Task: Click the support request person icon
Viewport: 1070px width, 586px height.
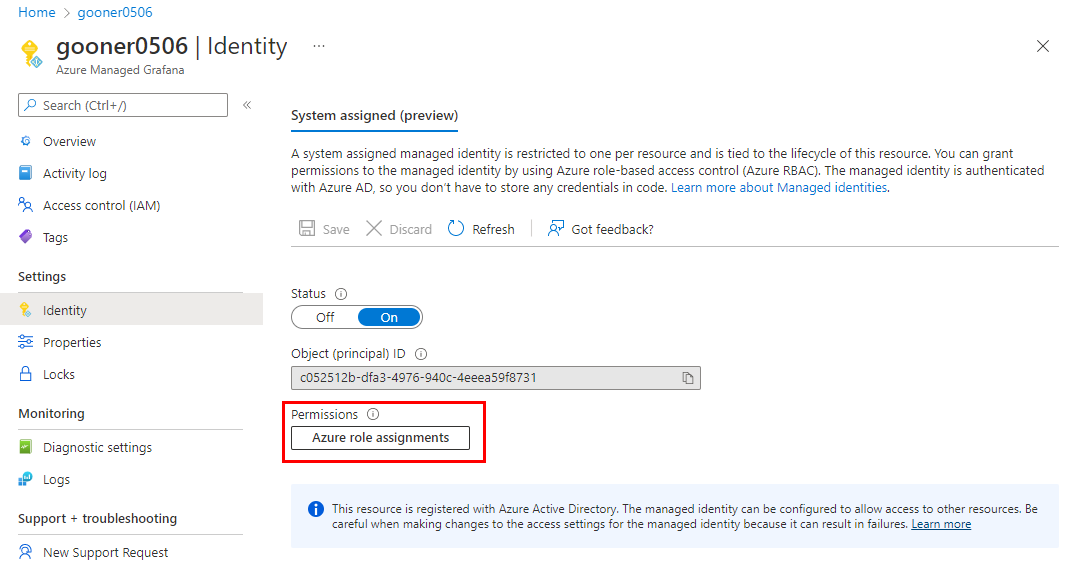Action: pyautogui.click(x=25, y=552)
